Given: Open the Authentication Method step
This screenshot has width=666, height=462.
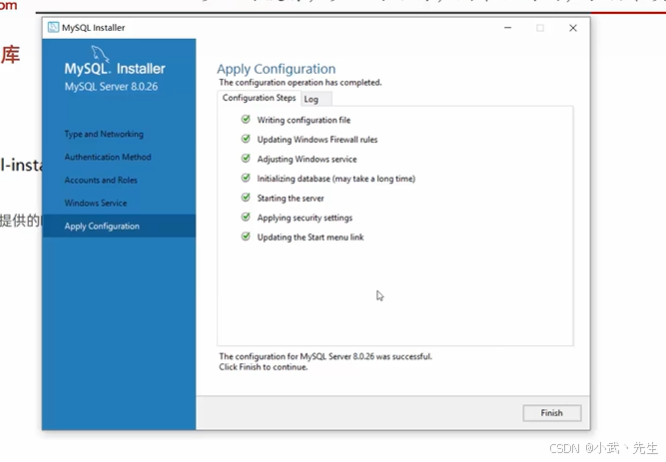Looking at the screenshot, I should coord(108,157).
